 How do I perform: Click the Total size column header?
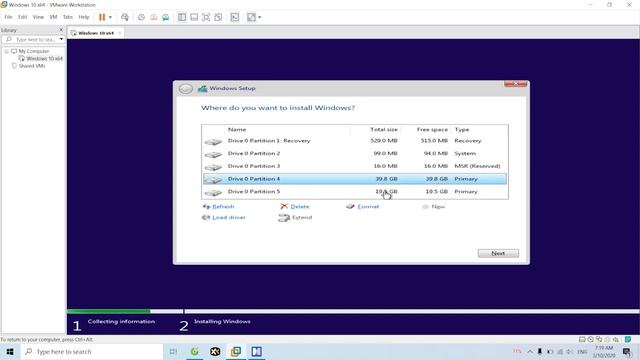tap(384, 129)
